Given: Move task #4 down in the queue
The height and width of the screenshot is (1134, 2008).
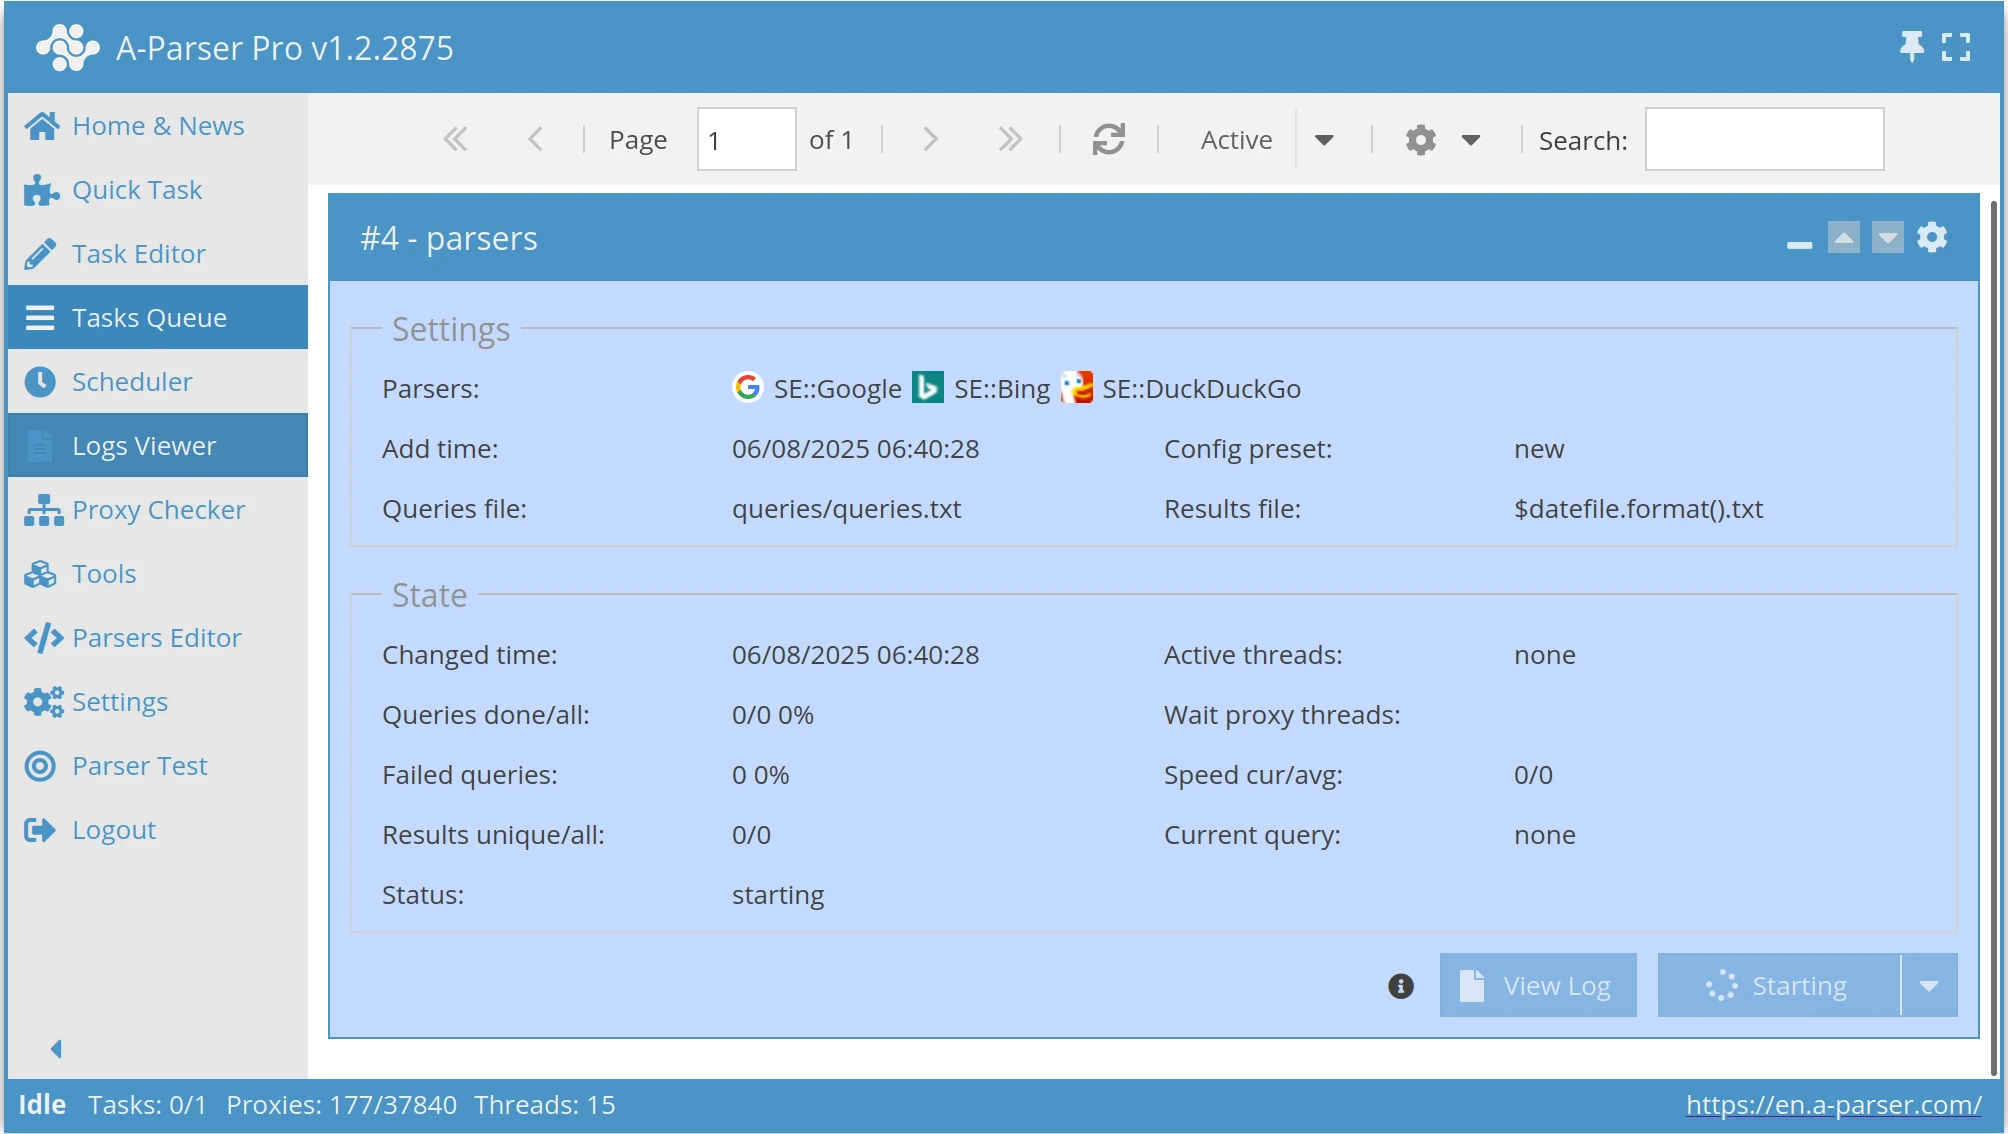Looking at the screenshot, I should click(1888, 237).
